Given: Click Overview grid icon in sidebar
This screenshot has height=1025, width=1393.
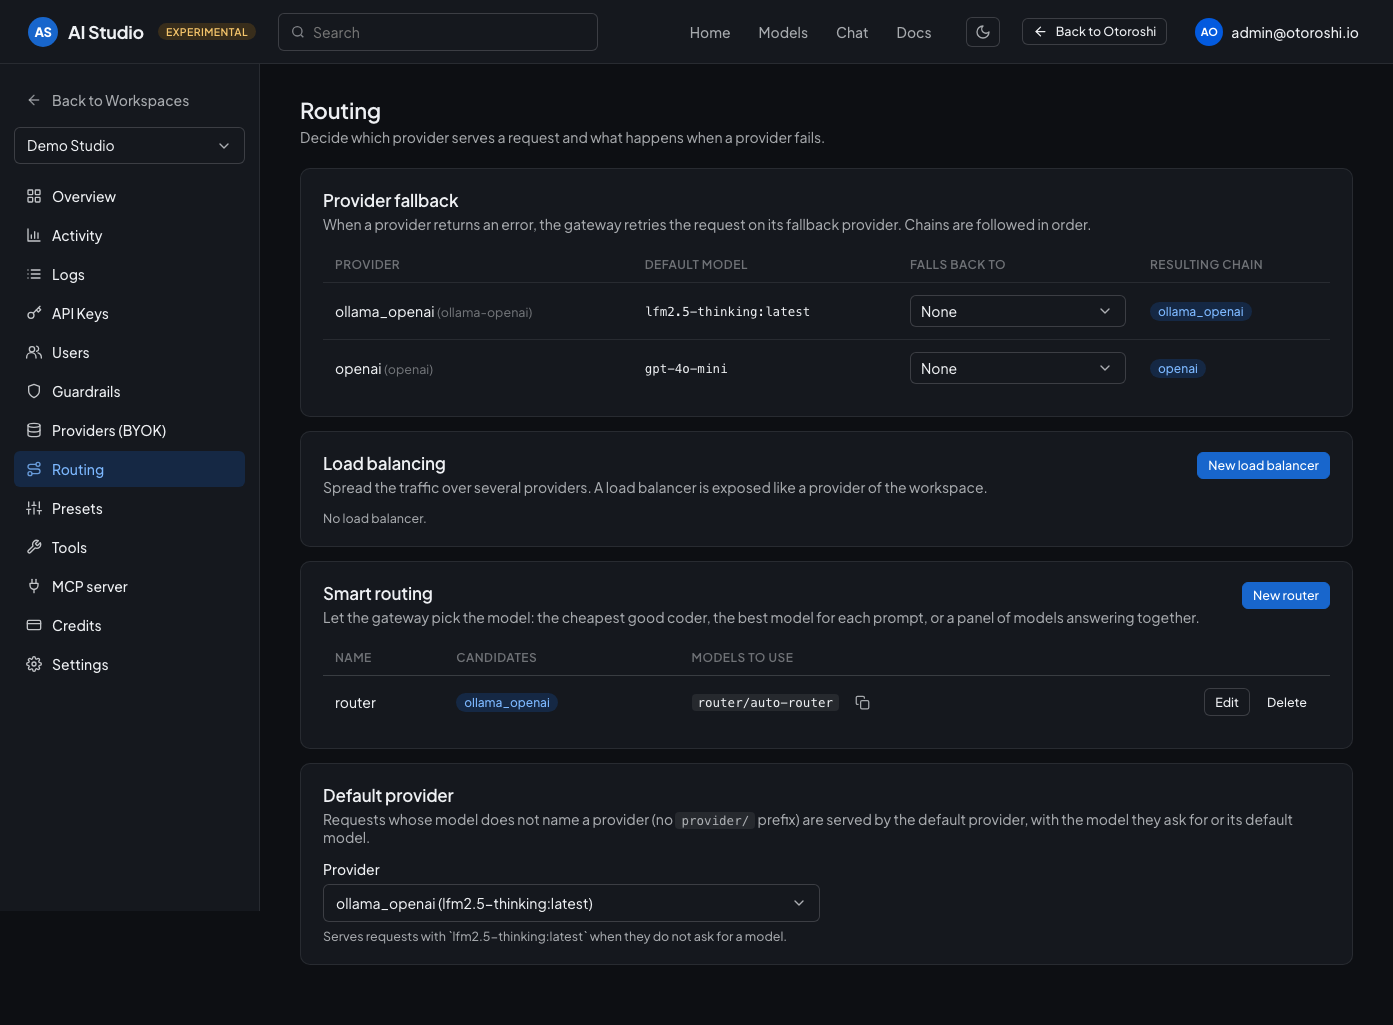Looking at the screenshot, I should [34, 196].
